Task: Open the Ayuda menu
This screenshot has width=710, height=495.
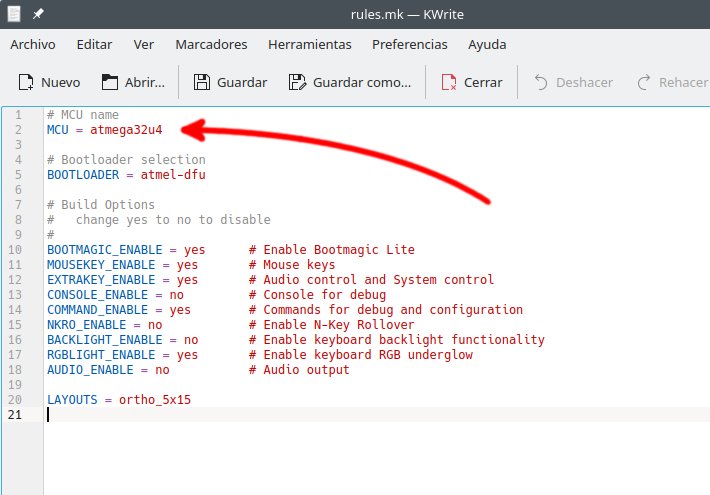Action: 487,45
